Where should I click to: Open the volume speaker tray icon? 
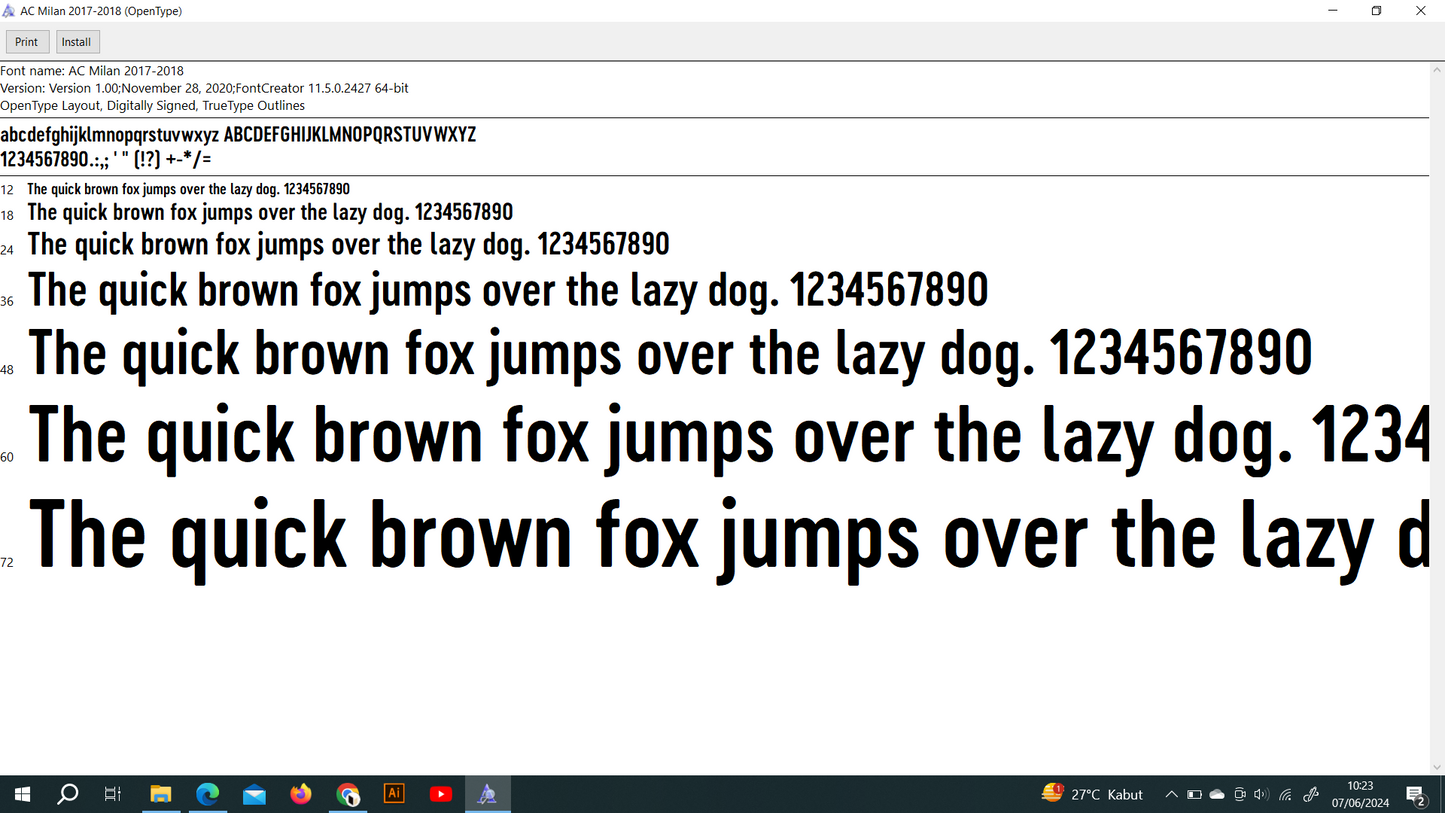(x=1261, y=794)
